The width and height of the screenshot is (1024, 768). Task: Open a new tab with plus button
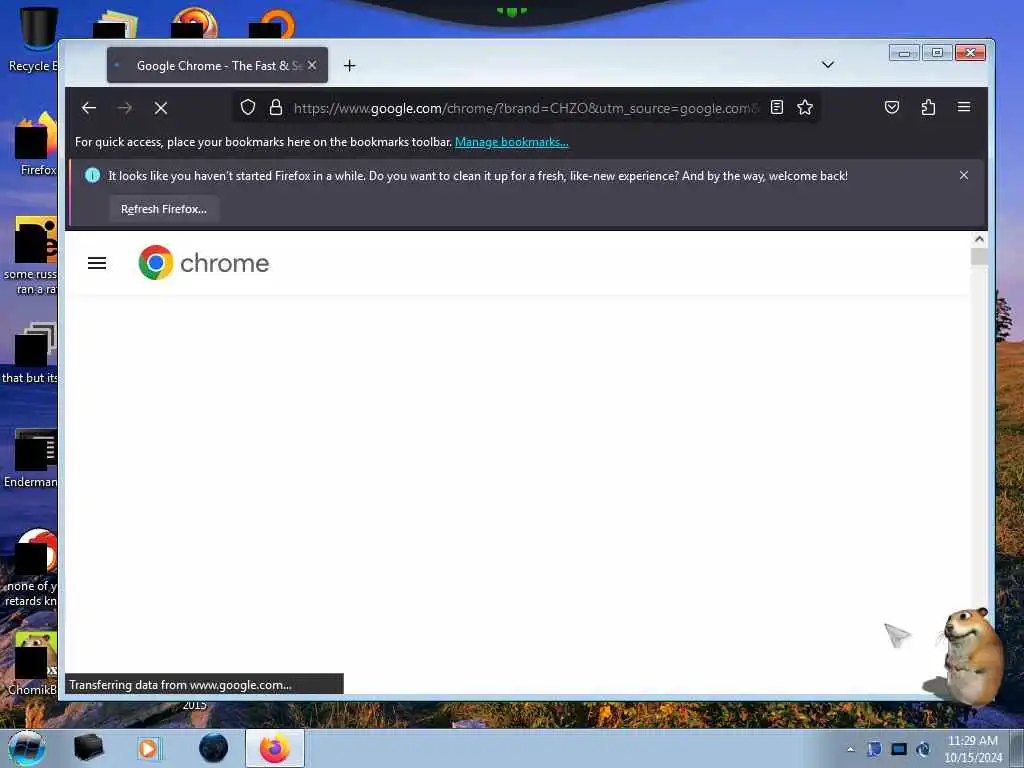(x=349, y=65)
